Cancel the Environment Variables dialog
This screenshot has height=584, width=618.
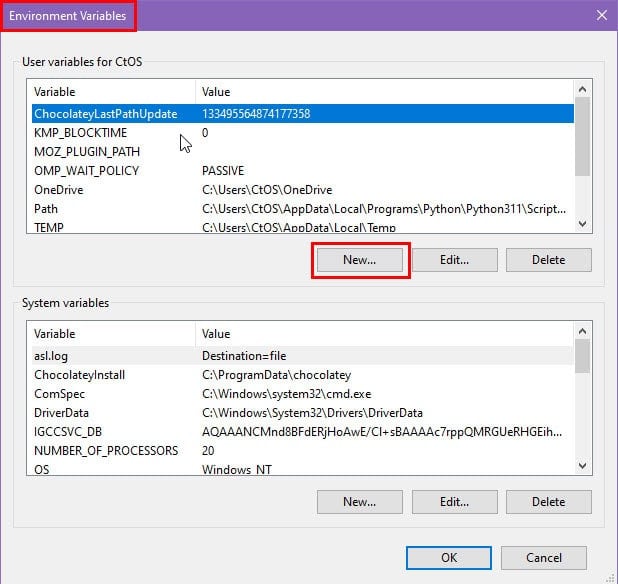544,558
